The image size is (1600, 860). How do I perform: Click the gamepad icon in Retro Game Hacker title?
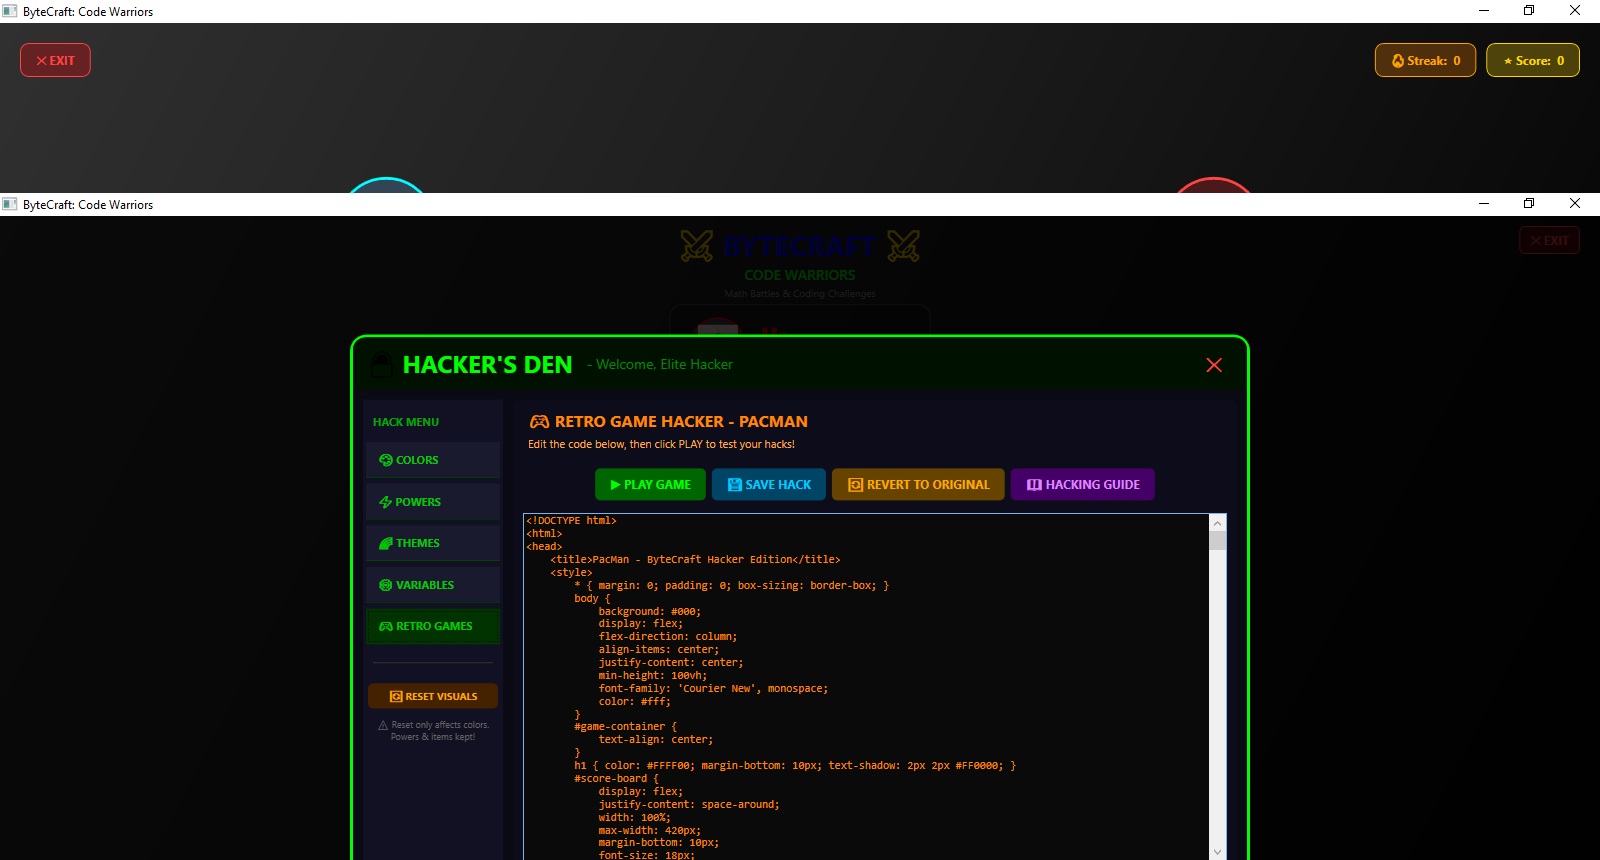[539, 422]
